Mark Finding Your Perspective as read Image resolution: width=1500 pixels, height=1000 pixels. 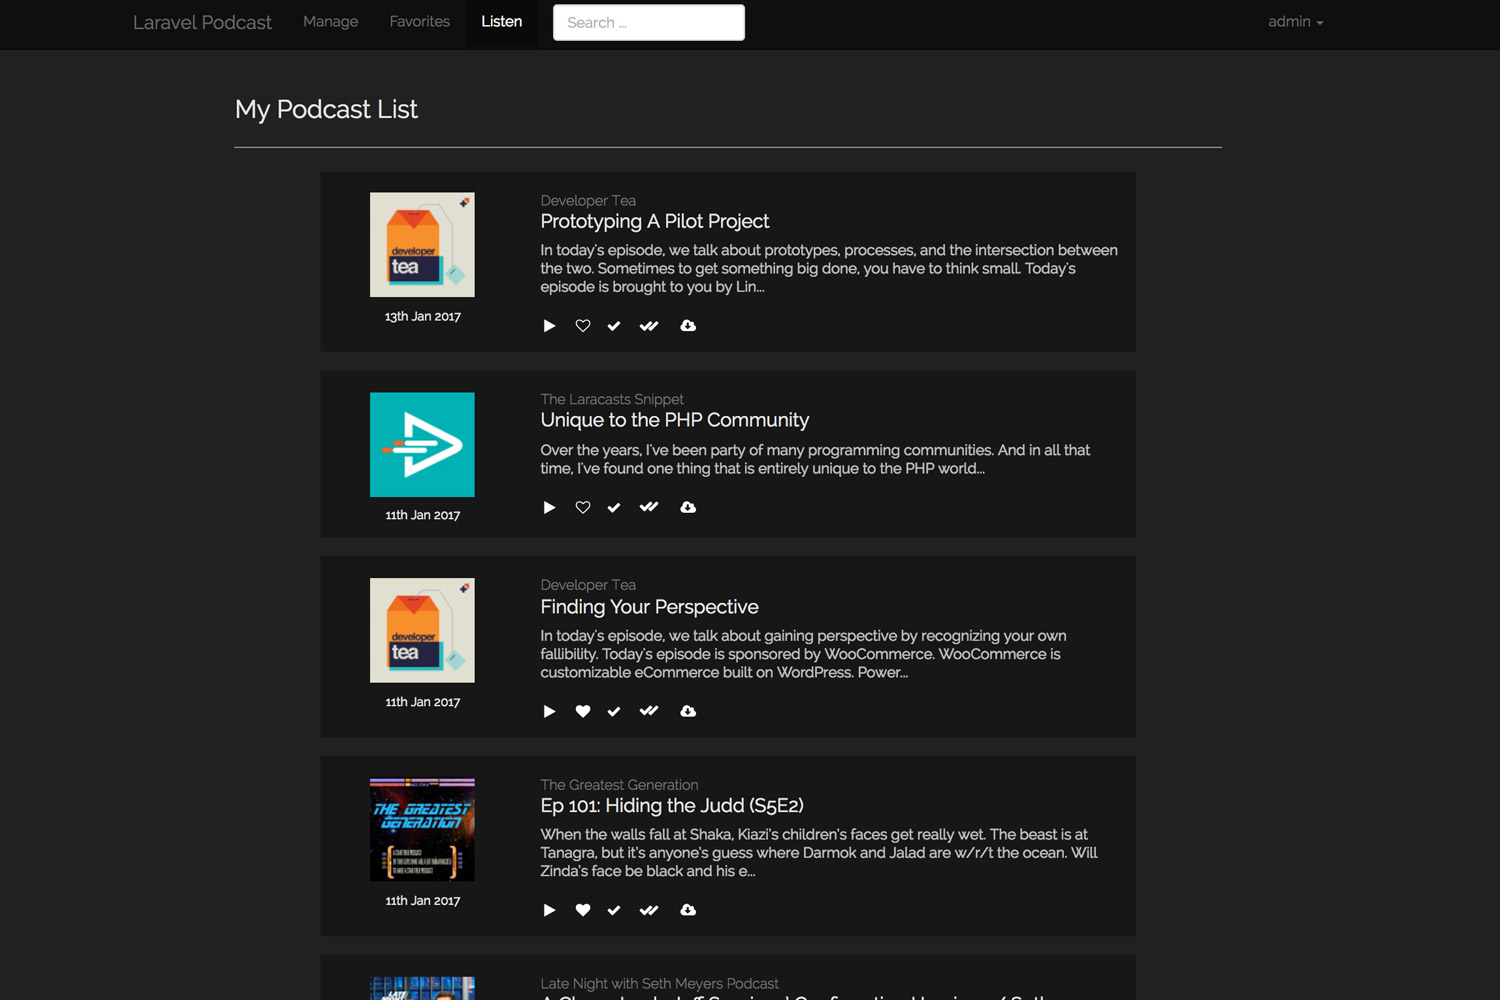(614, 711)
